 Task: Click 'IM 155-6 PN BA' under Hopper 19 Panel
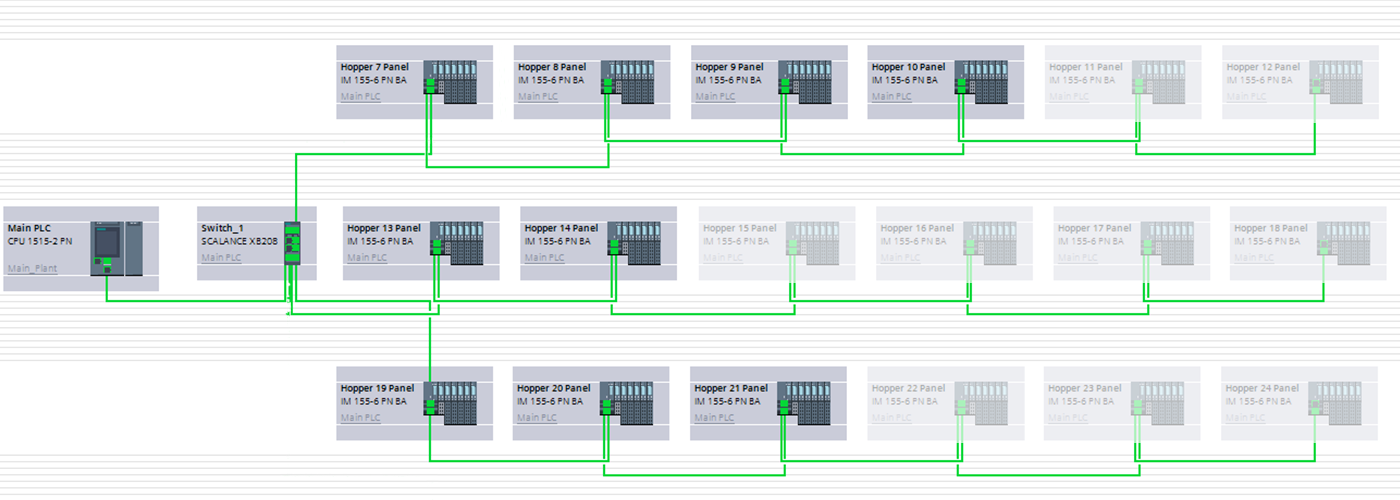[x=374, y=401]
